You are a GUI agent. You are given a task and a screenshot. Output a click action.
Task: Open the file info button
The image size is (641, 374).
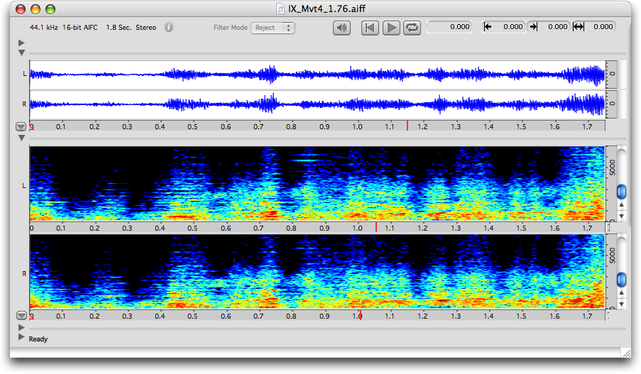[x=168, y=27]
